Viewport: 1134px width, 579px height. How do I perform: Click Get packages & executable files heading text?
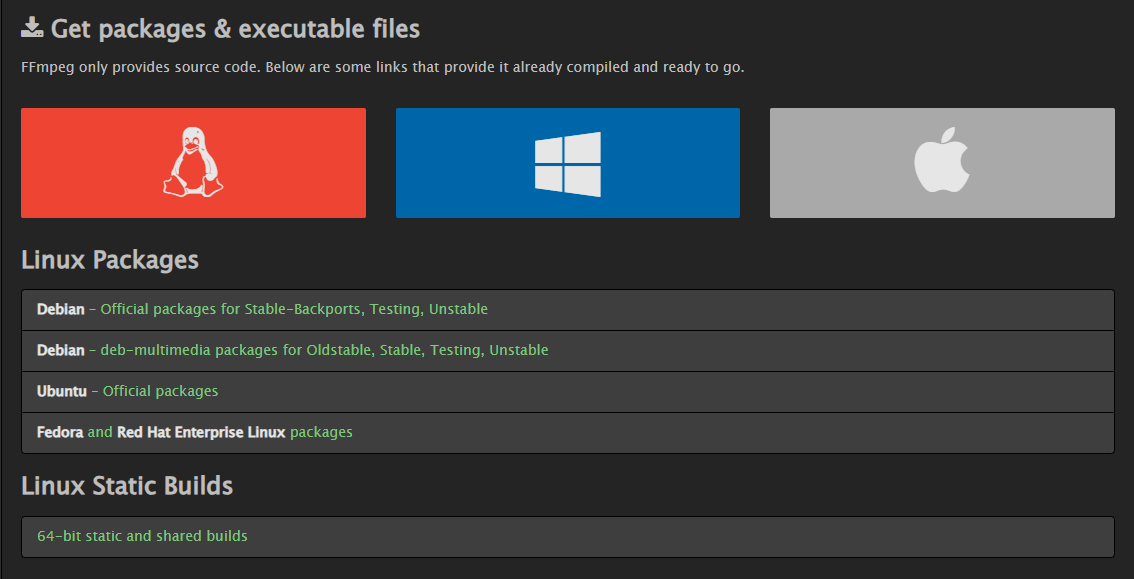(235, 29)
